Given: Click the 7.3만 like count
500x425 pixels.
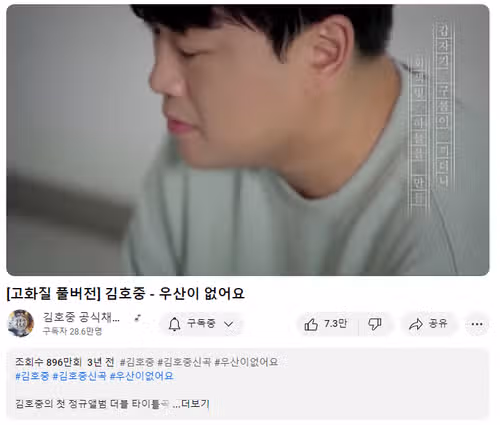Looking at the screenshot, I should point(335,324).
